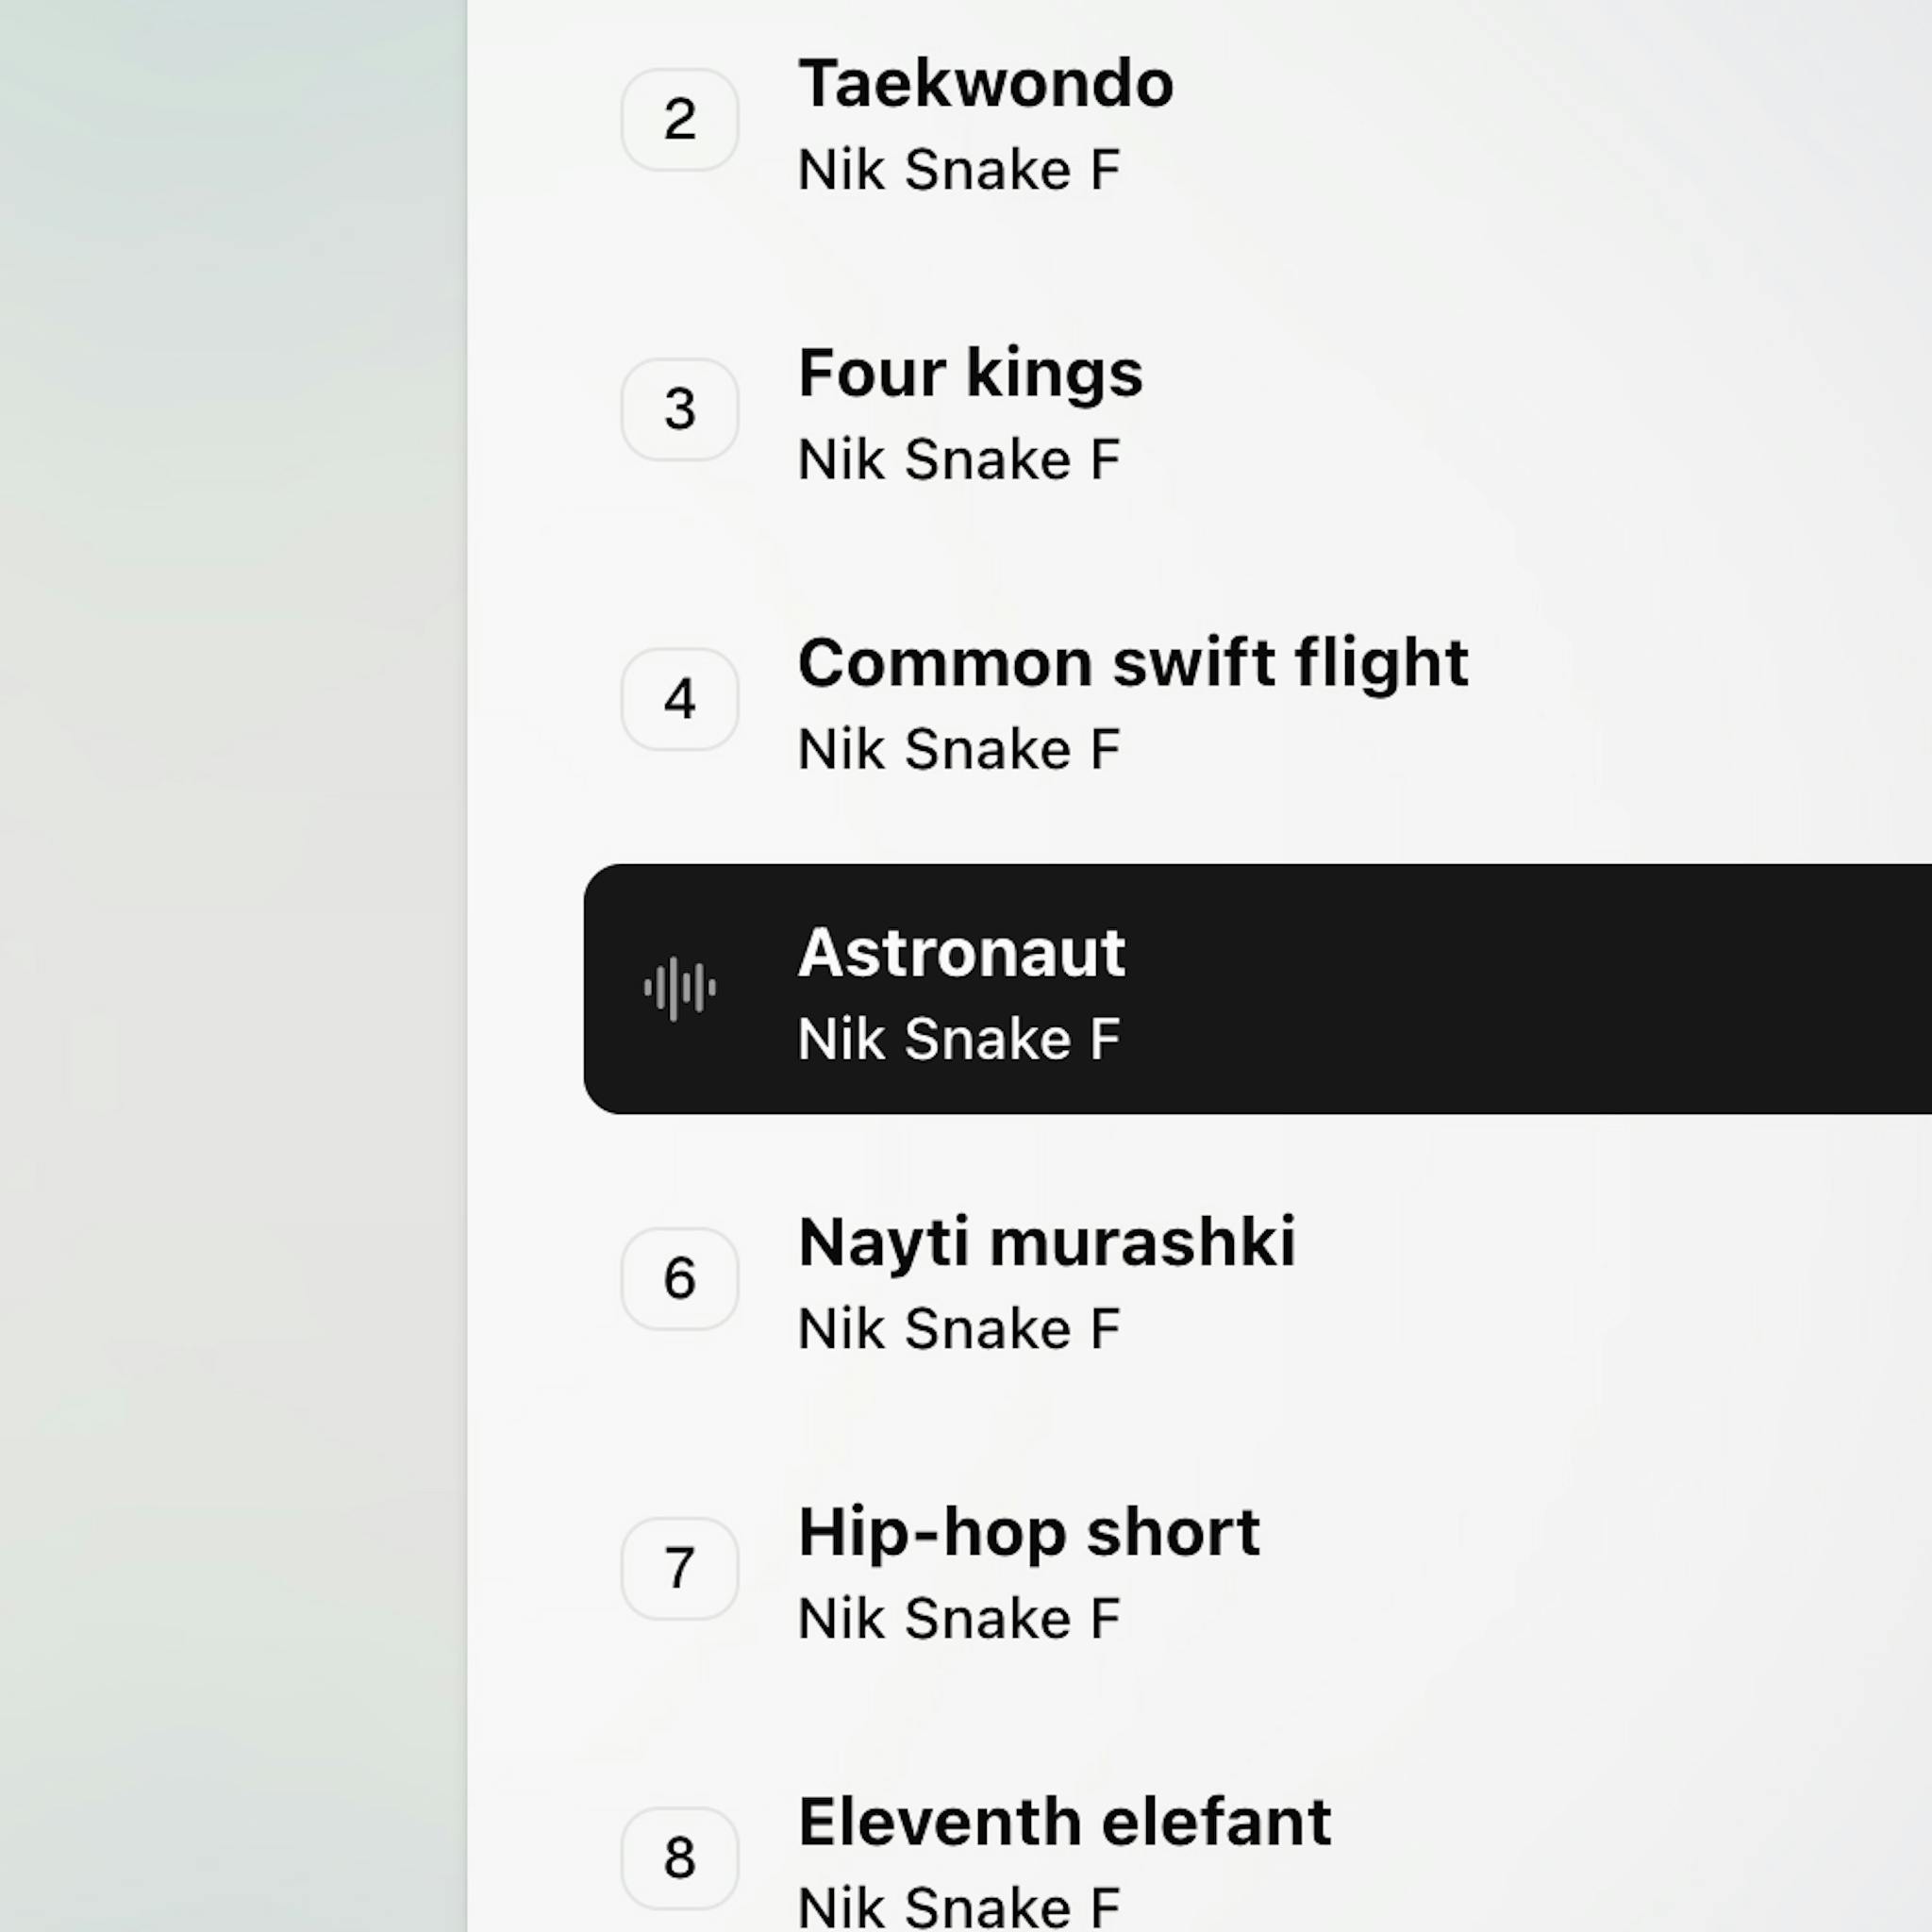Click the number 4 badge beside Common swift flight

coord(679,699)
